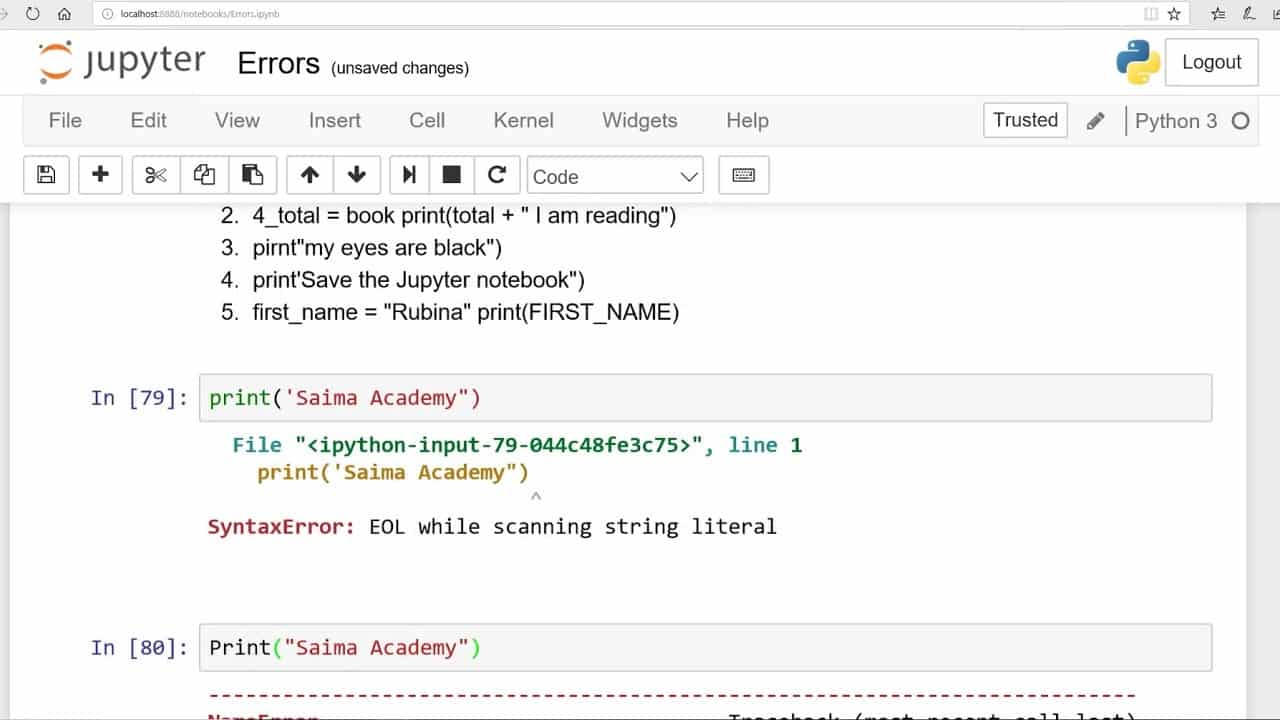The height and width of the screenshot is (720, 1280).
Task: Click the Trusted notebook button
Action: (x=1025, y=120)
